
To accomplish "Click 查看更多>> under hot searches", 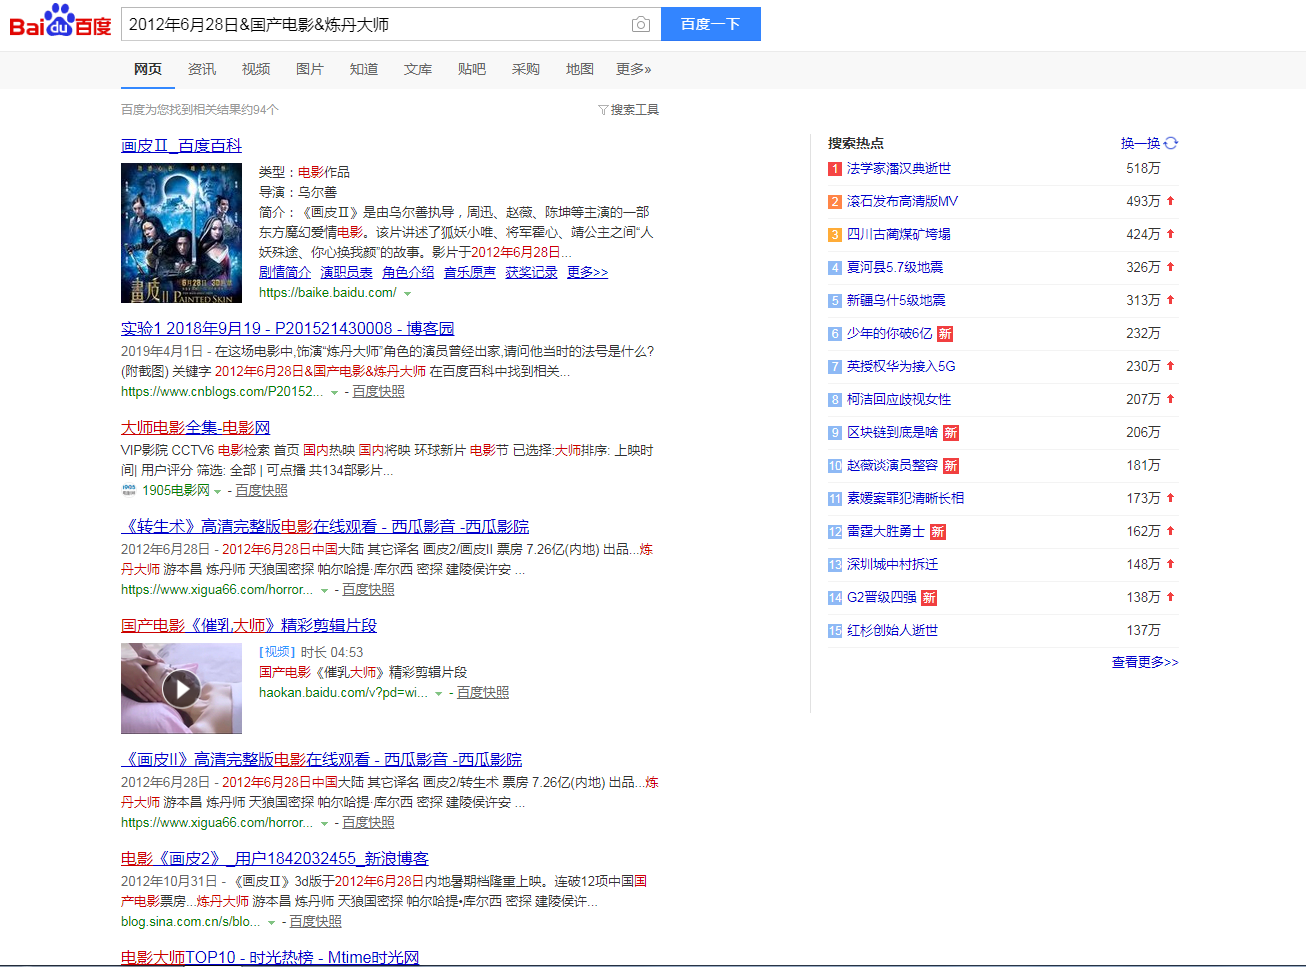I will pos(1145,663).
